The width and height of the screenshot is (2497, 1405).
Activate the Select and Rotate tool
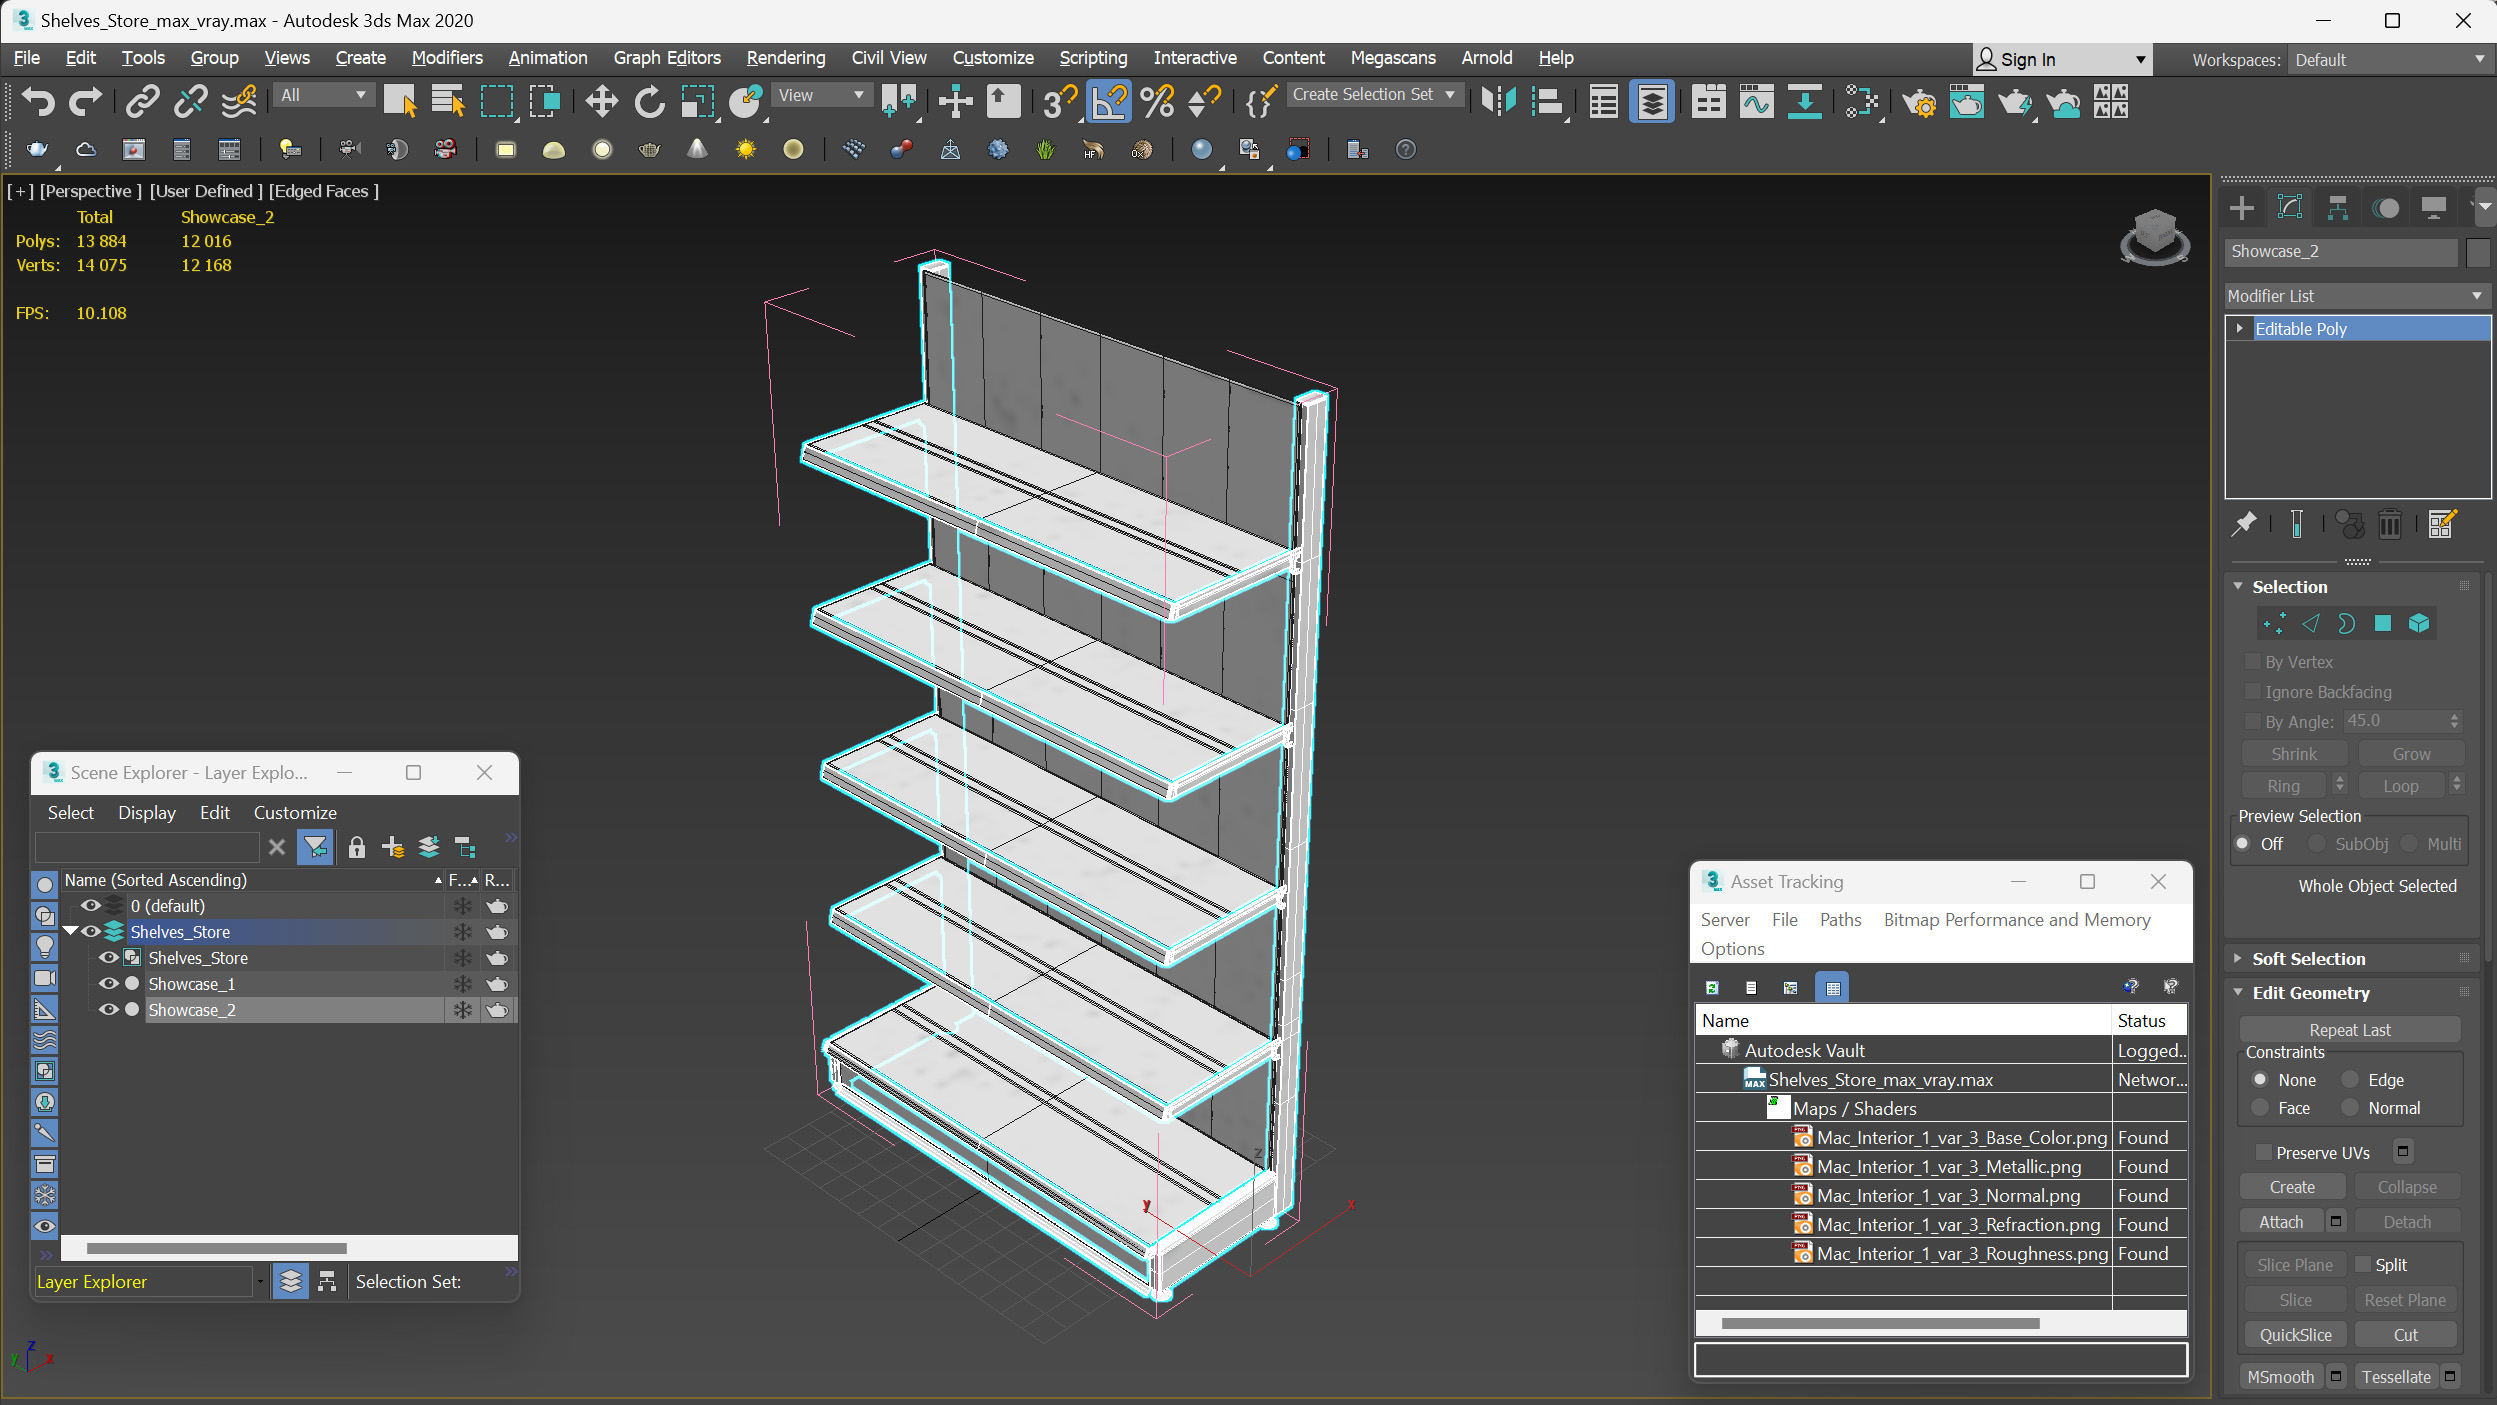tap(649, 101)
